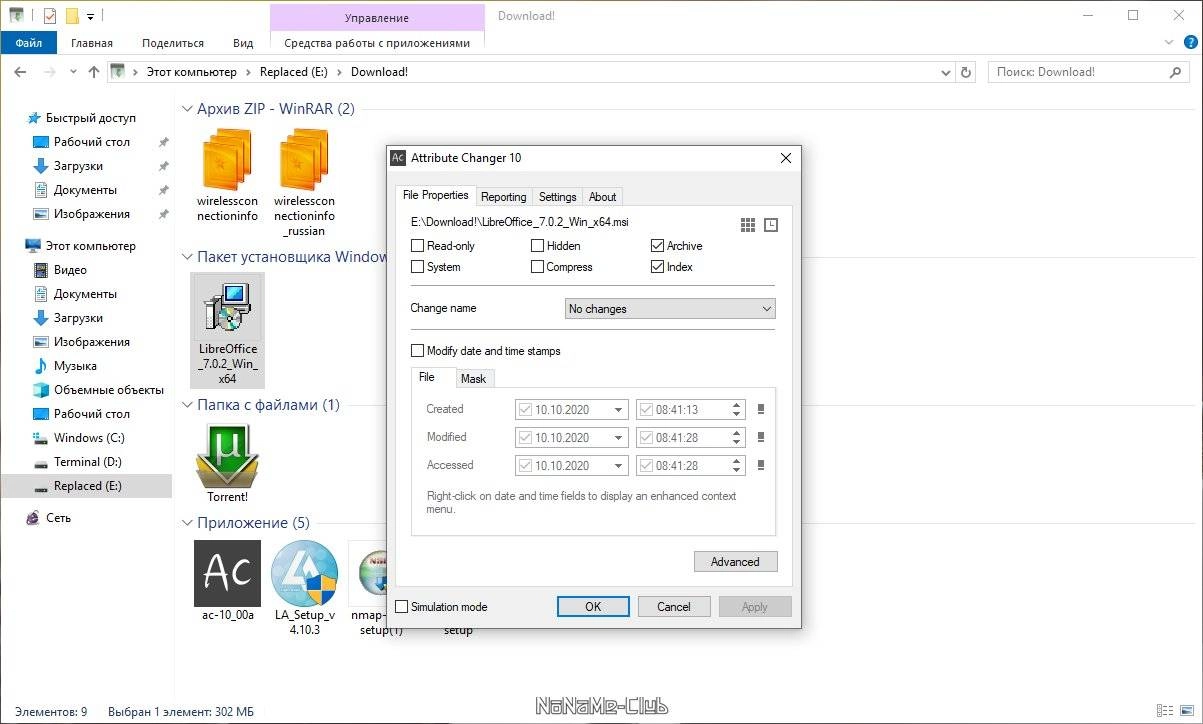The image size is (1203, 724).
Task: Click the Cancel button
Action: (x=674, y=607)
